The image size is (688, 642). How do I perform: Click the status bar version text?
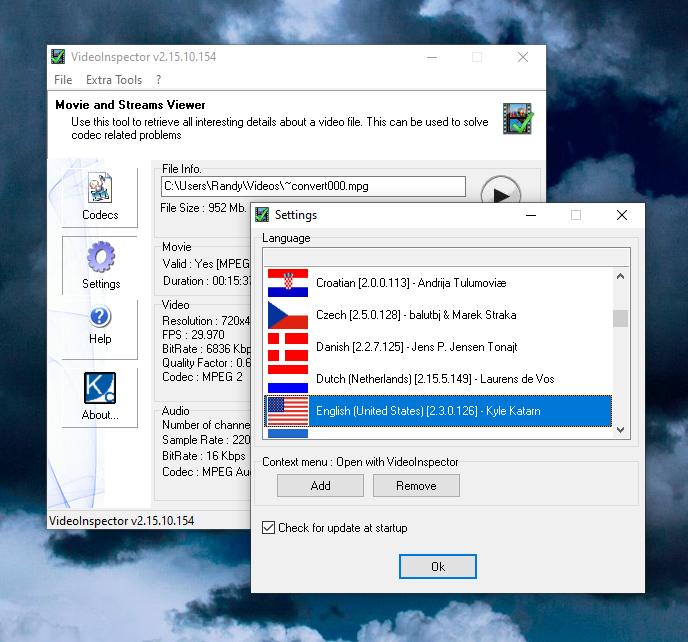point(122,521)
